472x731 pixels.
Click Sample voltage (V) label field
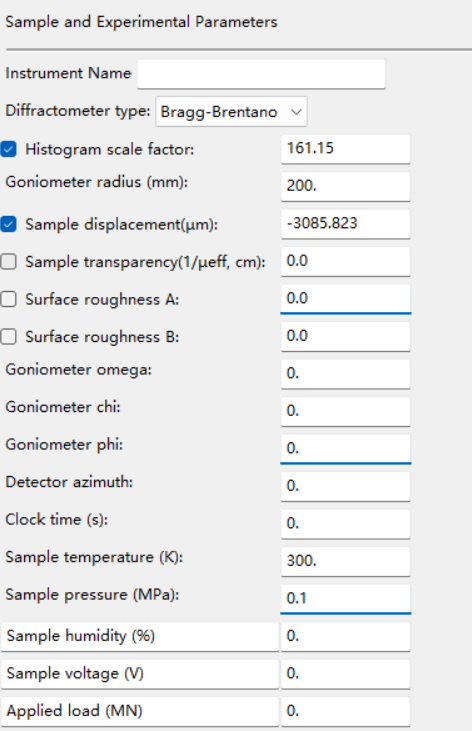point(140,674)
